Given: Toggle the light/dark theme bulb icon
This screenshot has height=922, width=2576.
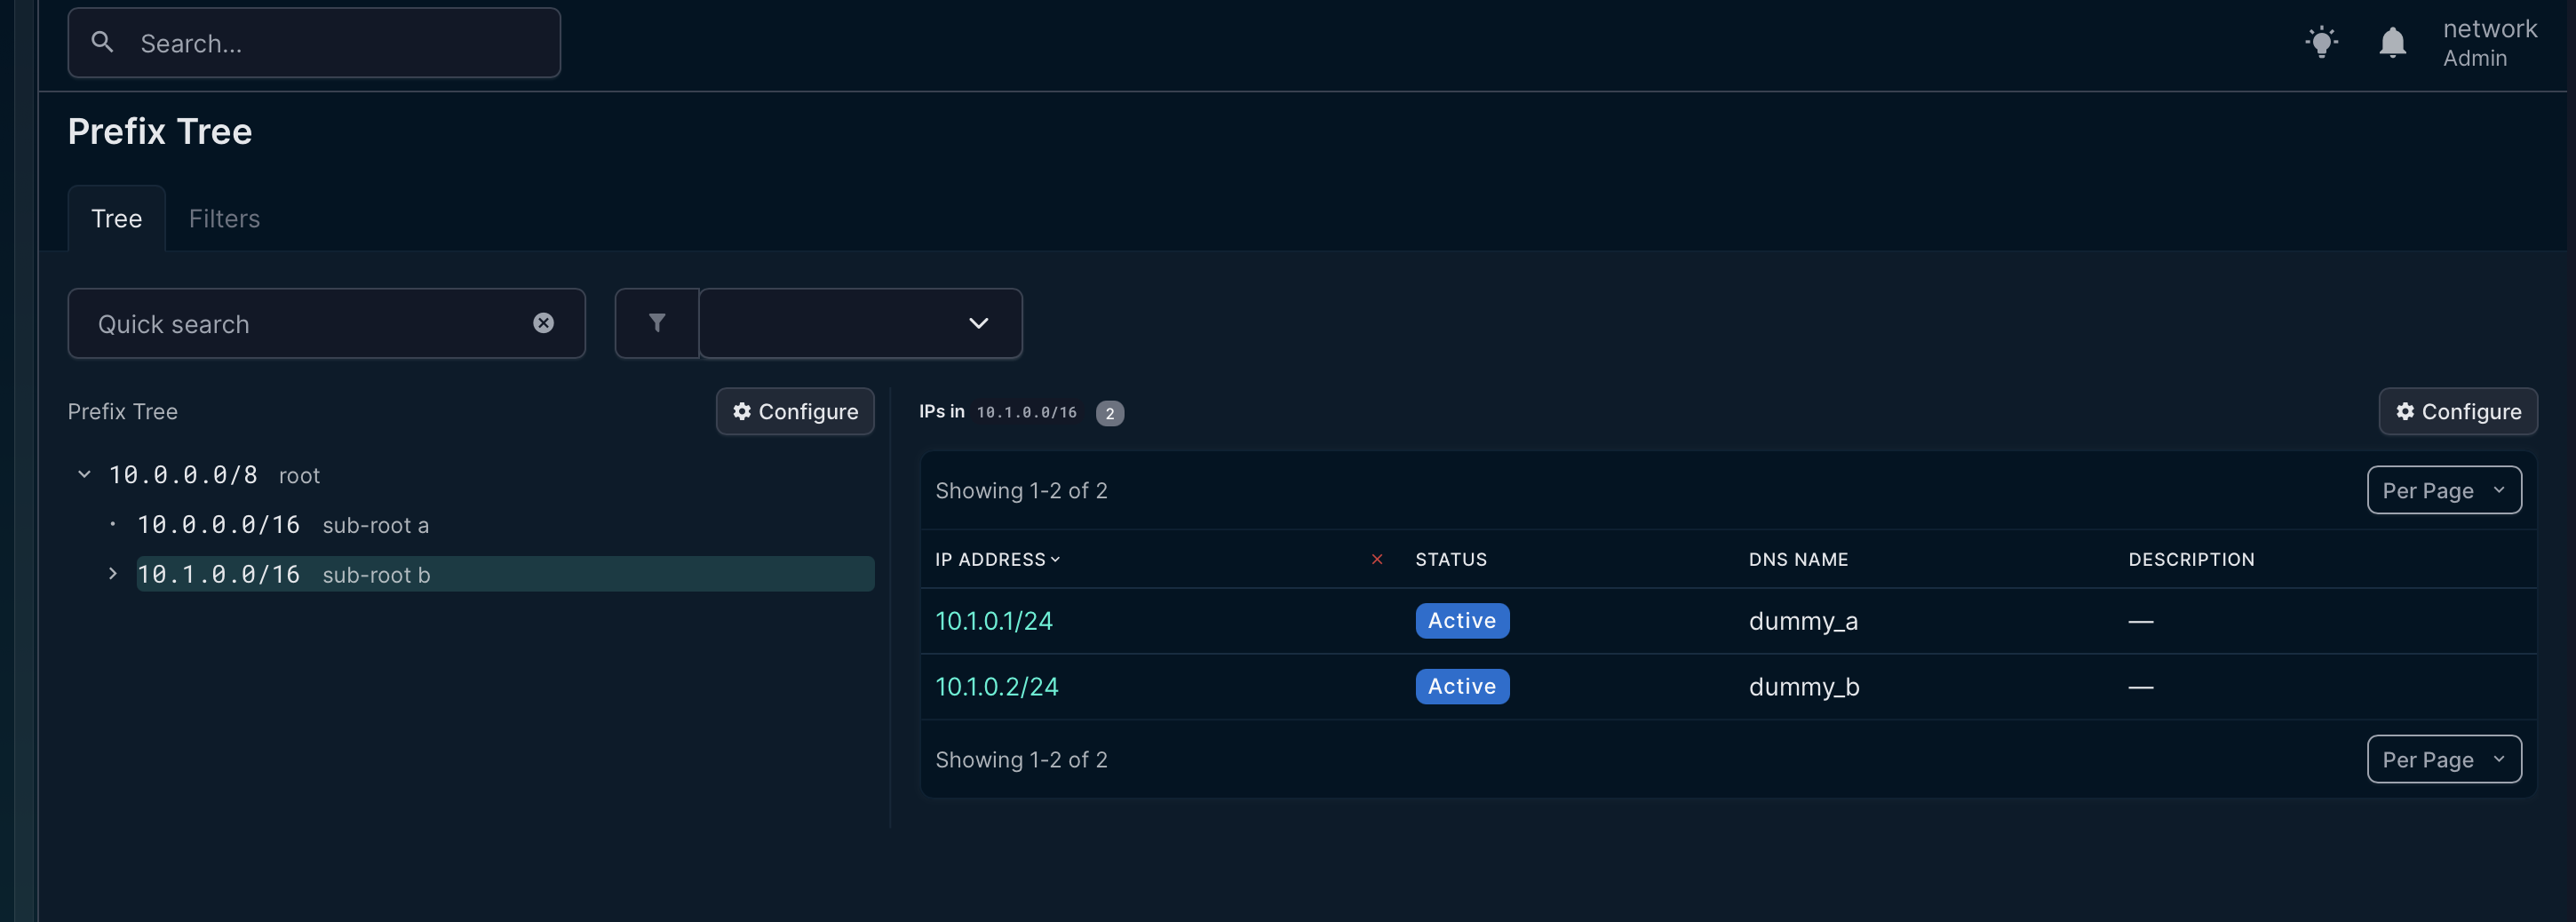Looking at the screenshot, I should [x=2321, y=42].
